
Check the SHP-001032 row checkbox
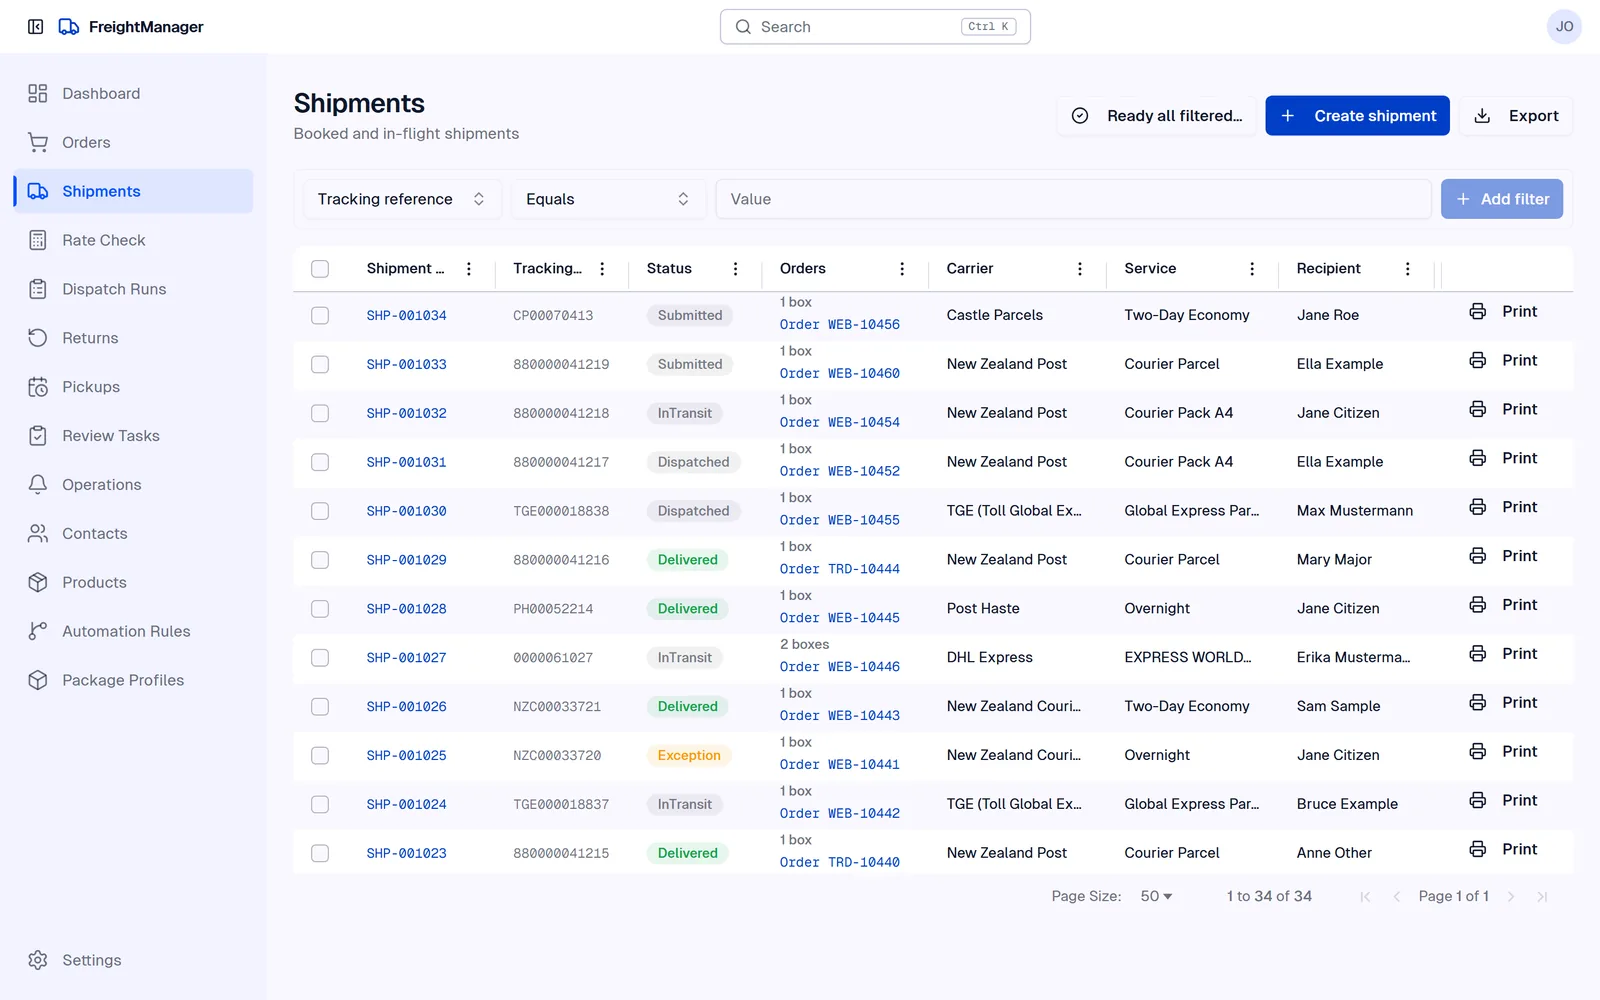320,413
